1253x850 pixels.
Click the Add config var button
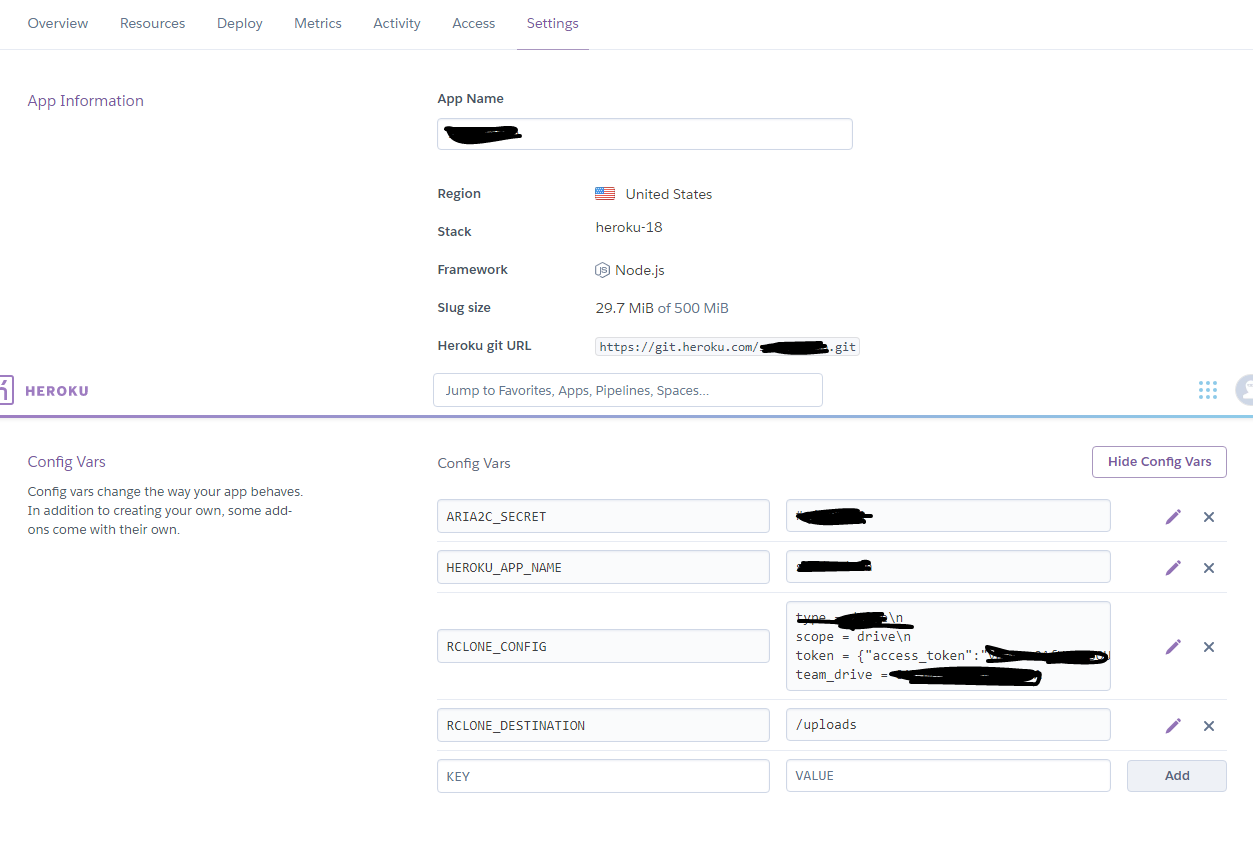click(1176, 776)
